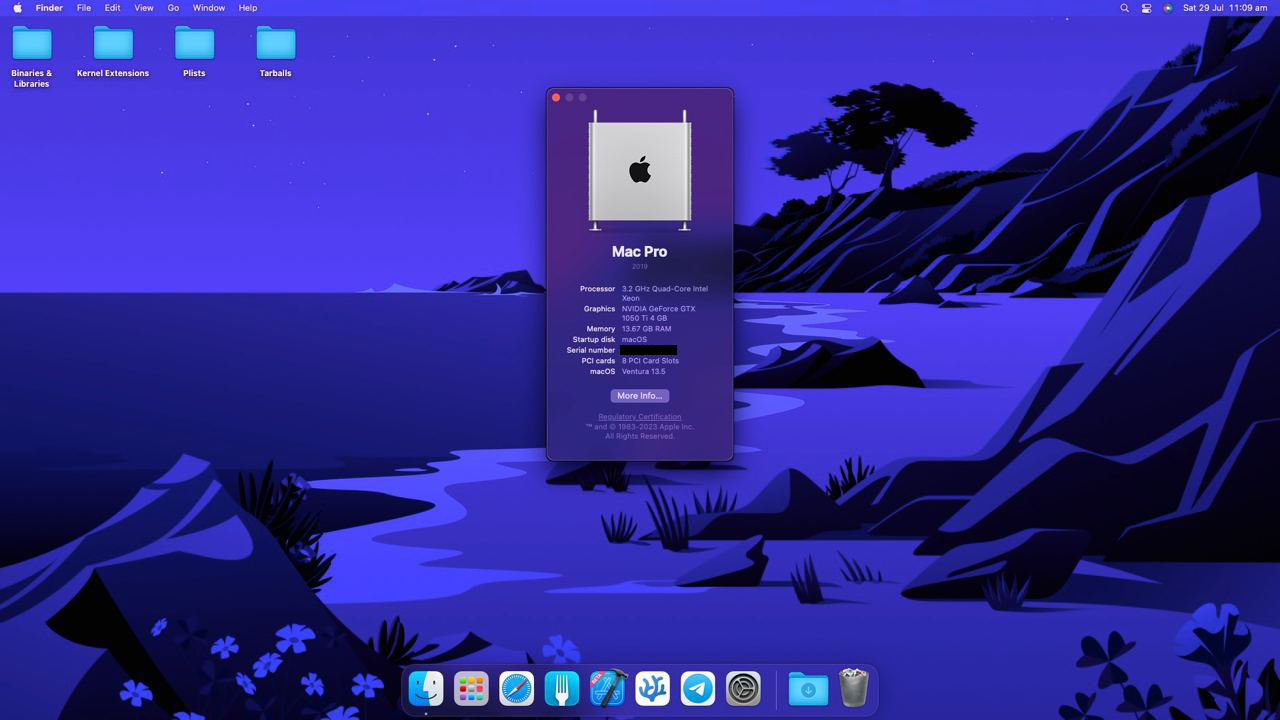Screen dimensions: 1280x720
Task: Open the View menu
Action: pyautogui.click(x=144, y=8)
